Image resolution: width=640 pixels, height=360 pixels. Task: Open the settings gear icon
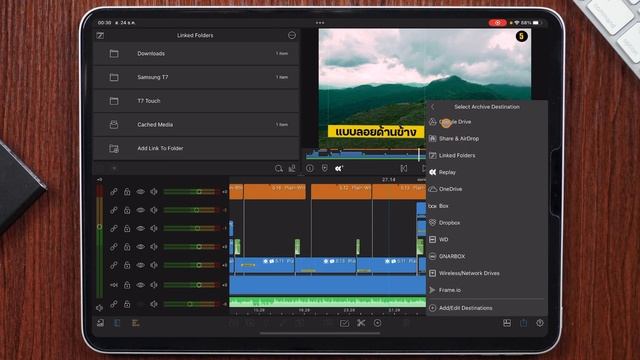click(540, 323)
